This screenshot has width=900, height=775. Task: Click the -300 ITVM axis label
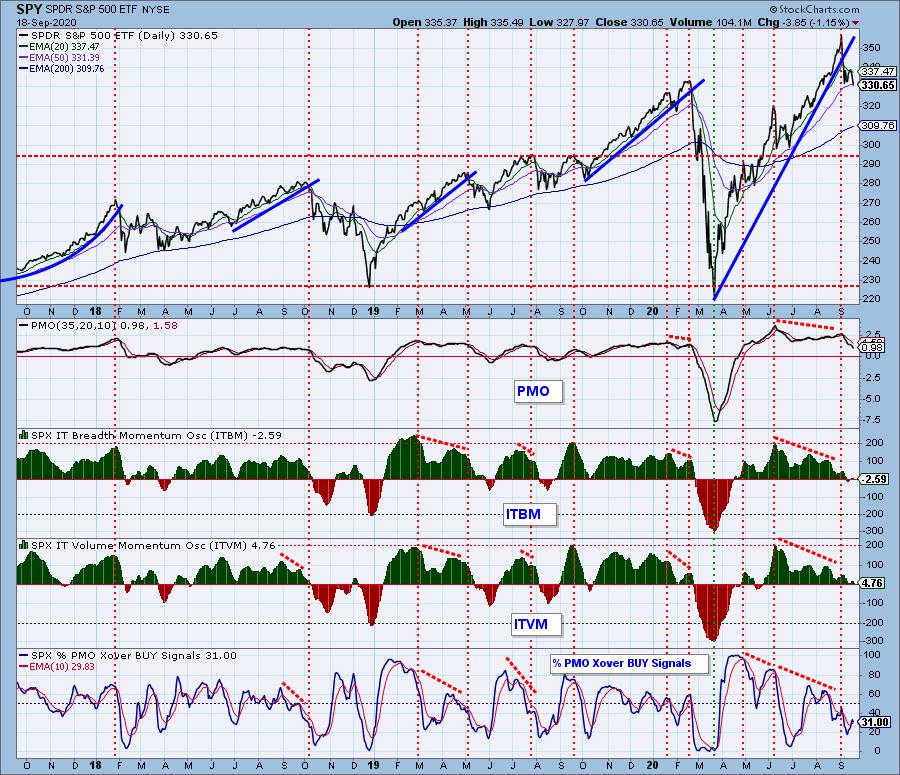[872, 641]
